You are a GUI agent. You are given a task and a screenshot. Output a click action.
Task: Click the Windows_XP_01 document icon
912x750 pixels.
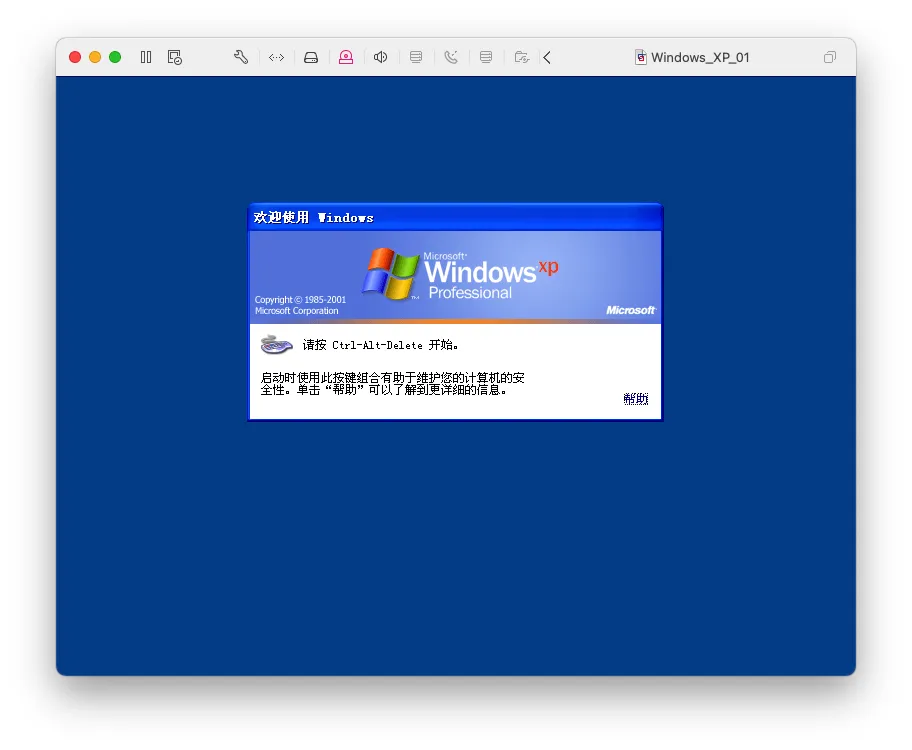pyautogui.click(x=640, y=57)
